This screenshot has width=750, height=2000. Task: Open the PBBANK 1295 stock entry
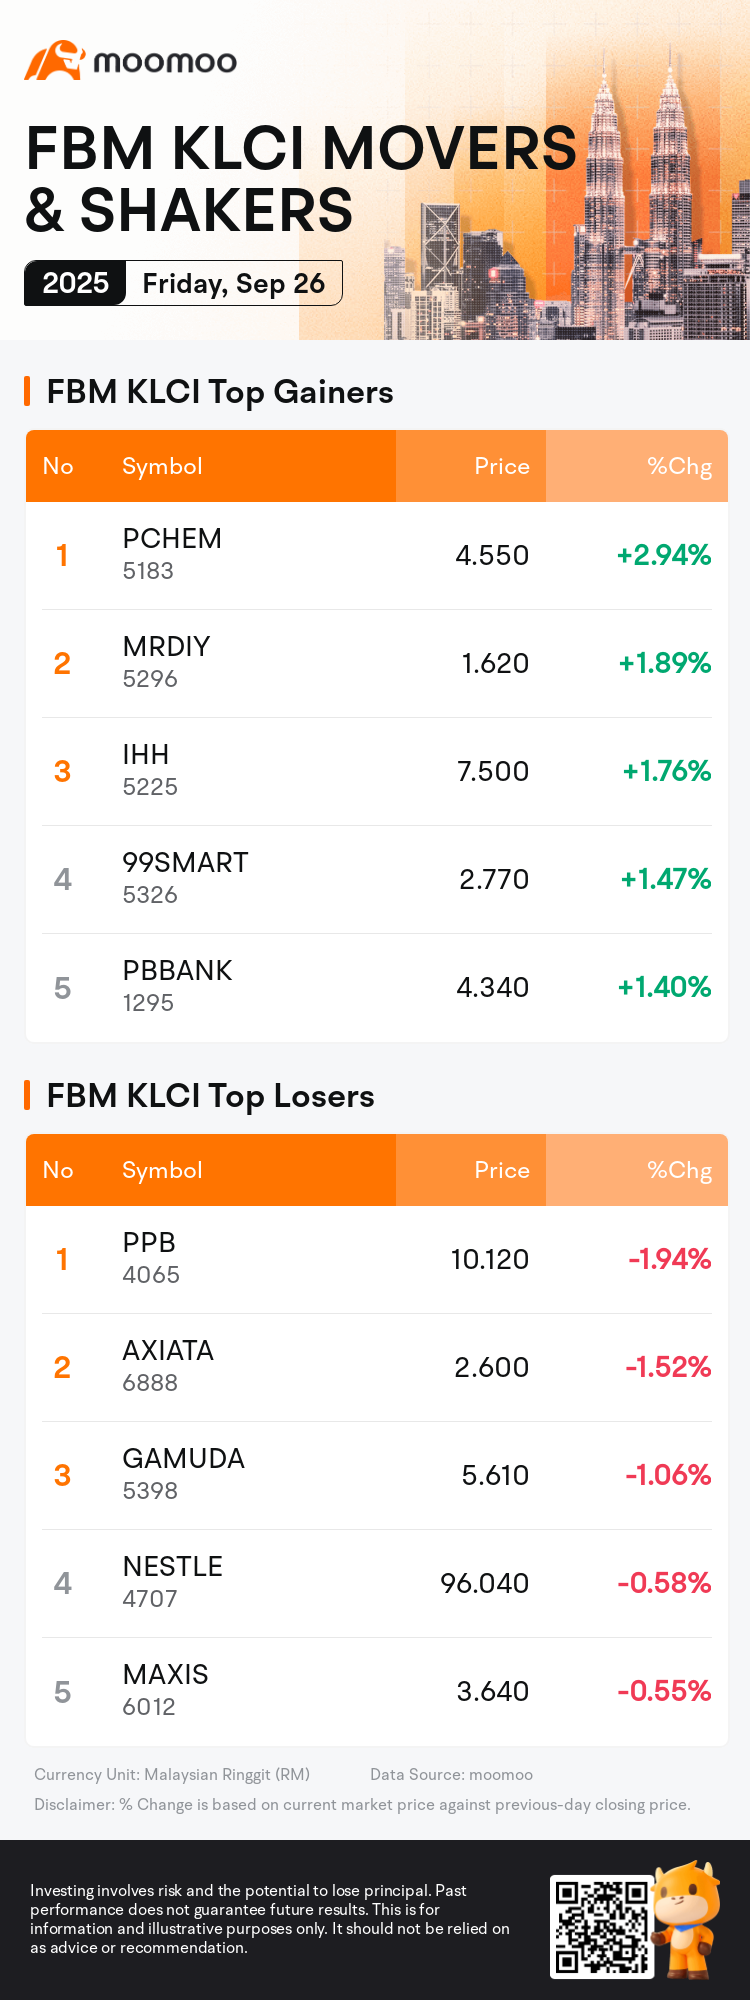click(376, 987)
